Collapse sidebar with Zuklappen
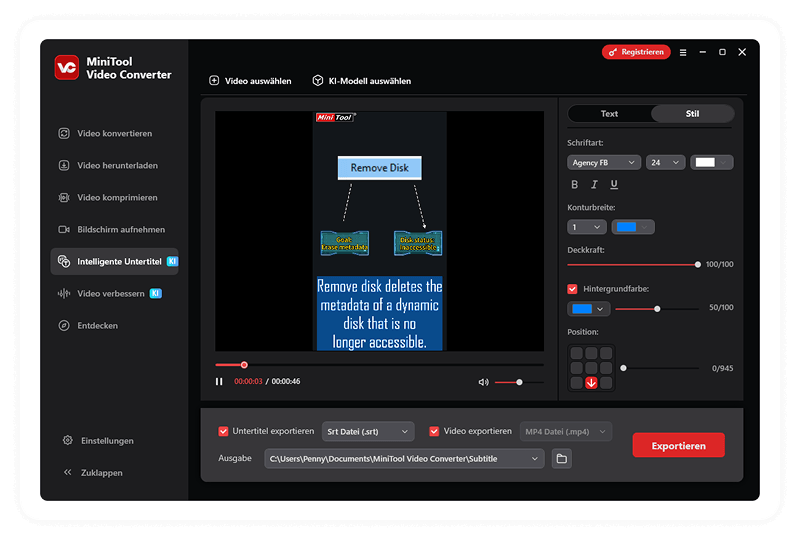This screenshot has height=540, width=800. pyautogui.click(x=93, y=473)
